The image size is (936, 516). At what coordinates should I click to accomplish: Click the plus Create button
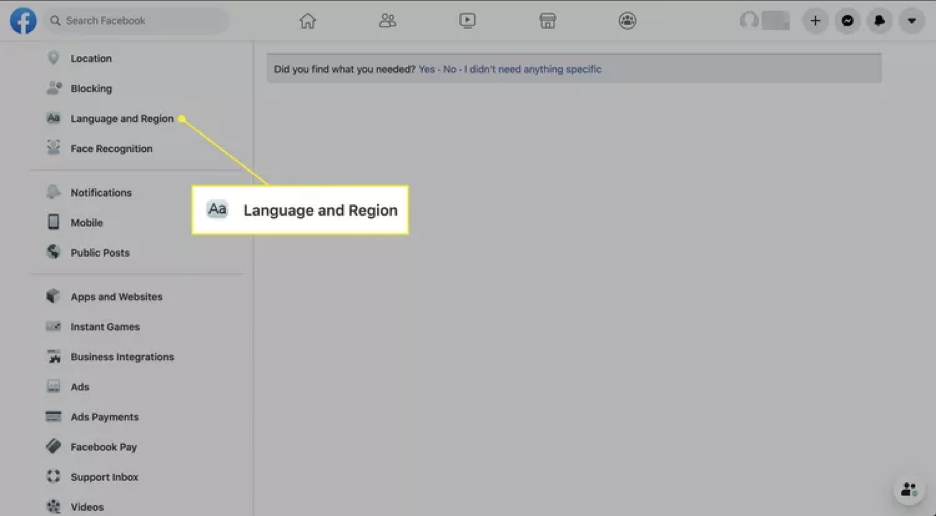tap(815, 20)
